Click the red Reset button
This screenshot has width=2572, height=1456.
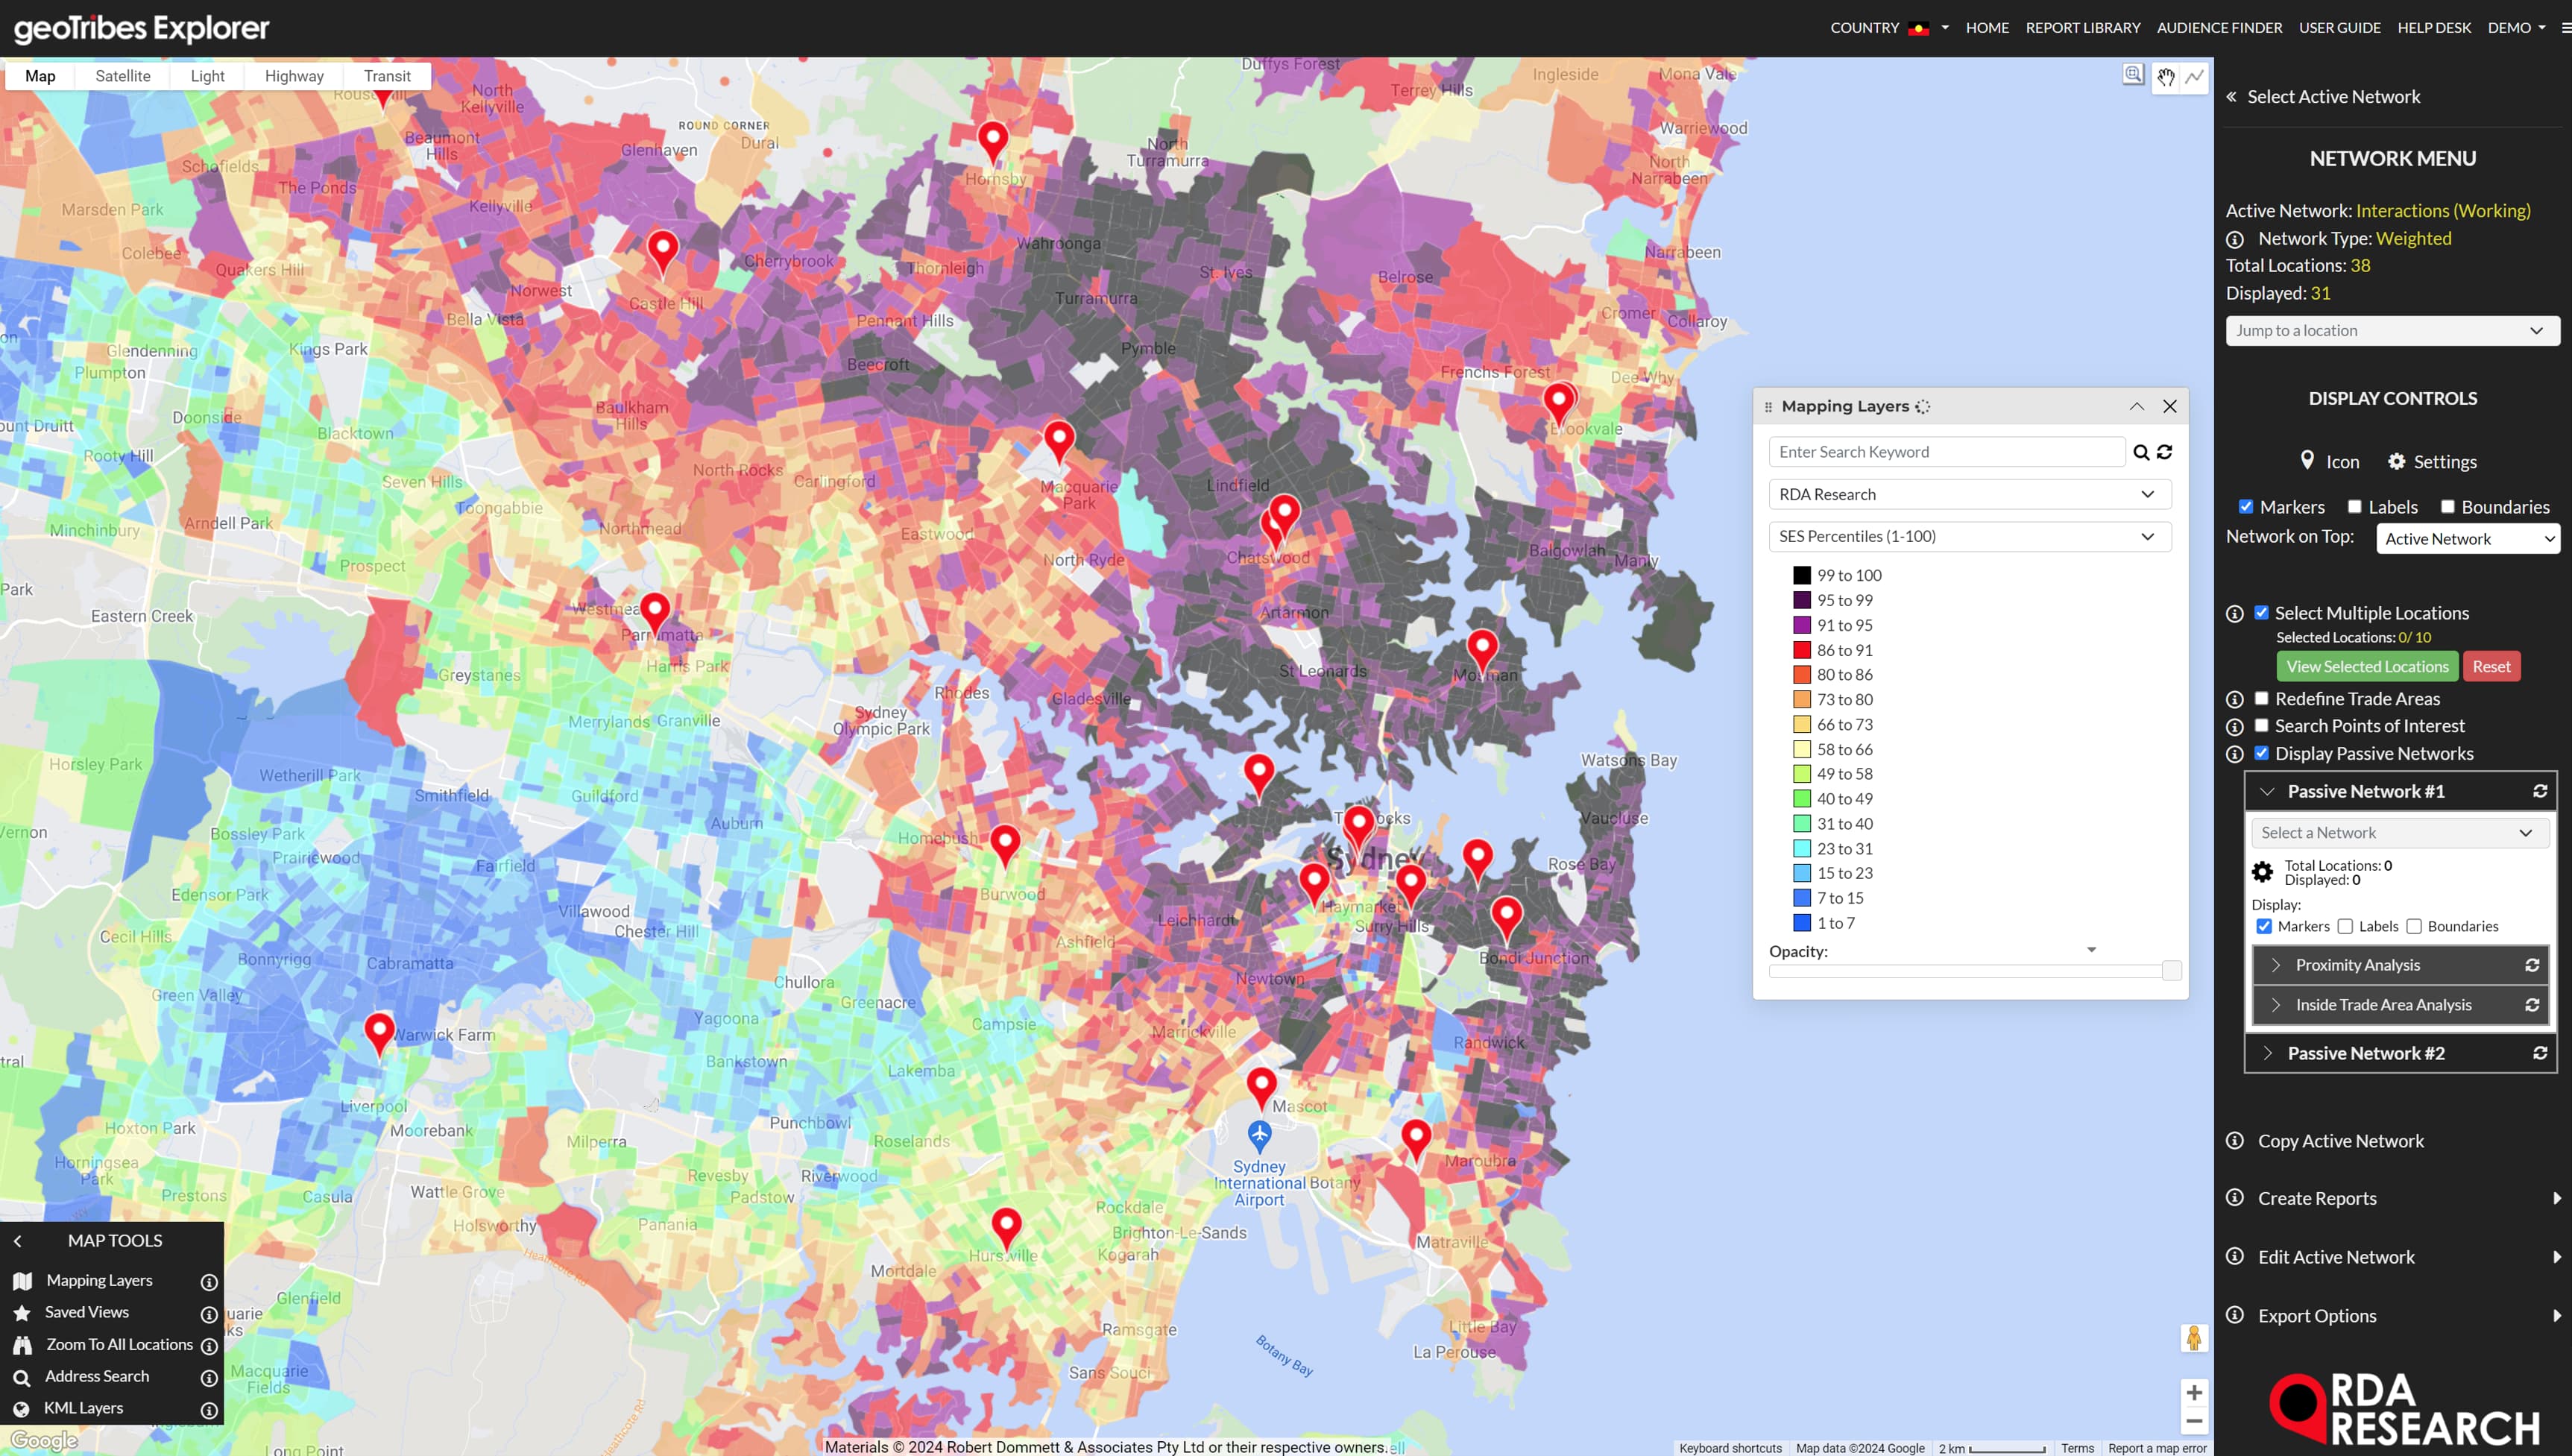(2491, 666)
